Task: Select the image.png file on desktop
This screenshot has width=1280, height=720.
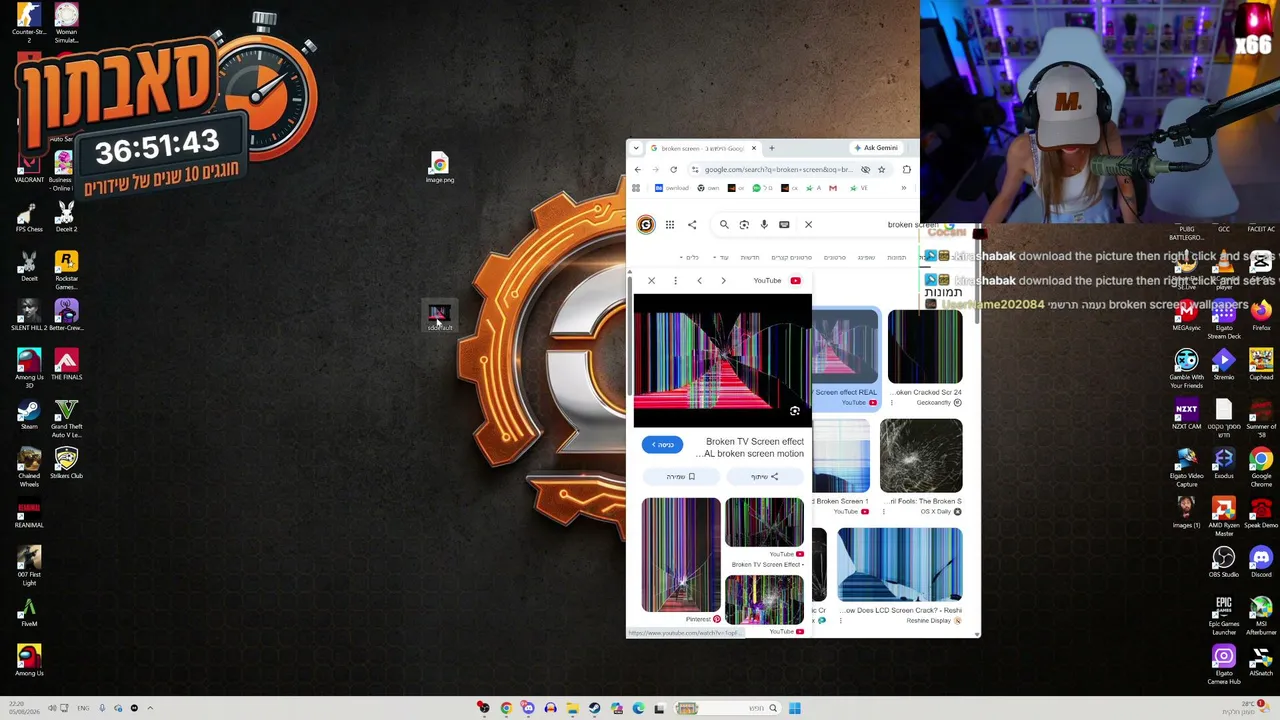Action: click(x=440, y=167)
